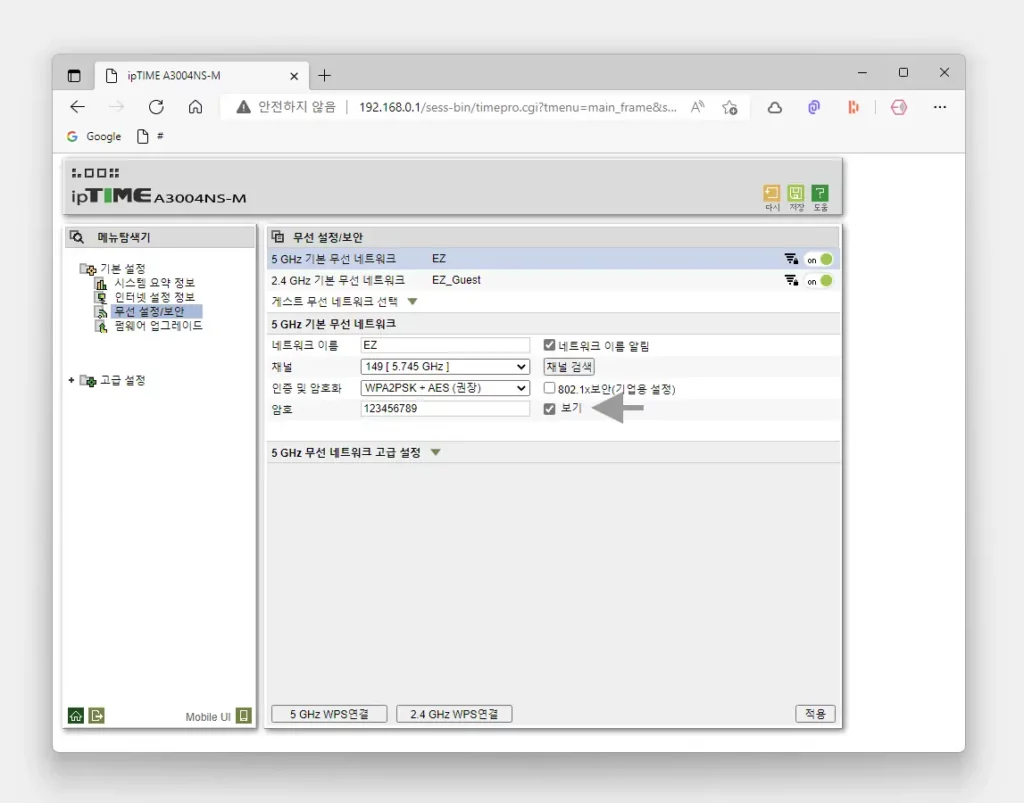Expand 5 GHz 무선 네트워크 고급 설정
This screenshot has width=1024, height=803.
(435, 453)
